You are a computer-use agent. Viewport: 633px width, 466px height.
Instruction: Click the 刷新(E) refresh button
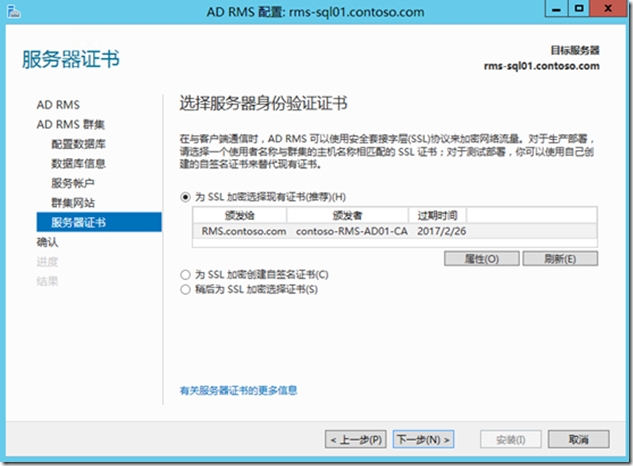[x=560, y=258]
